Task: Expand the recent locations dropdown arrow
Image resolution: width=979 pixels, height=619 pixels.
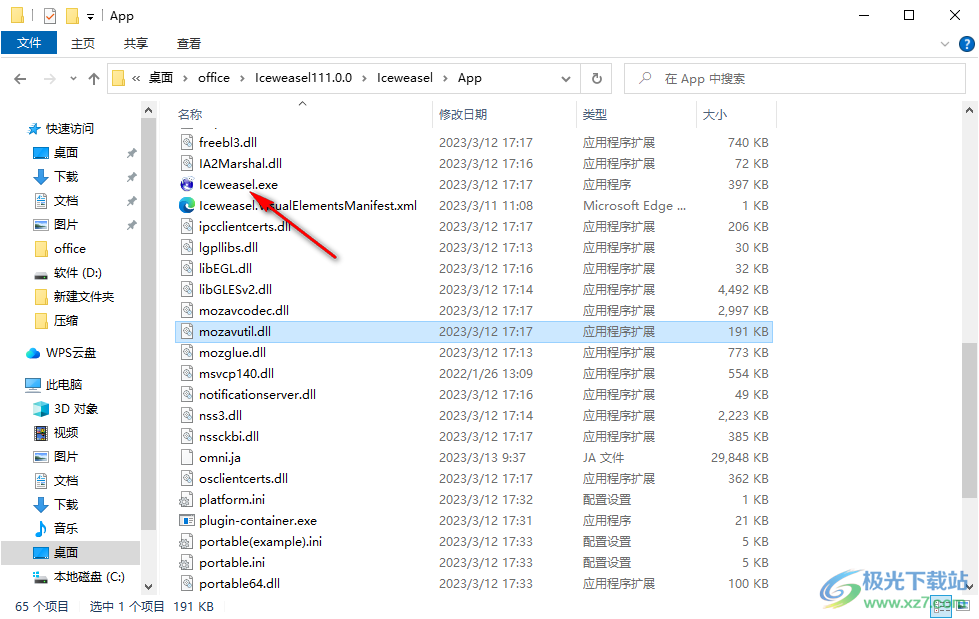Action: point(74,79)
